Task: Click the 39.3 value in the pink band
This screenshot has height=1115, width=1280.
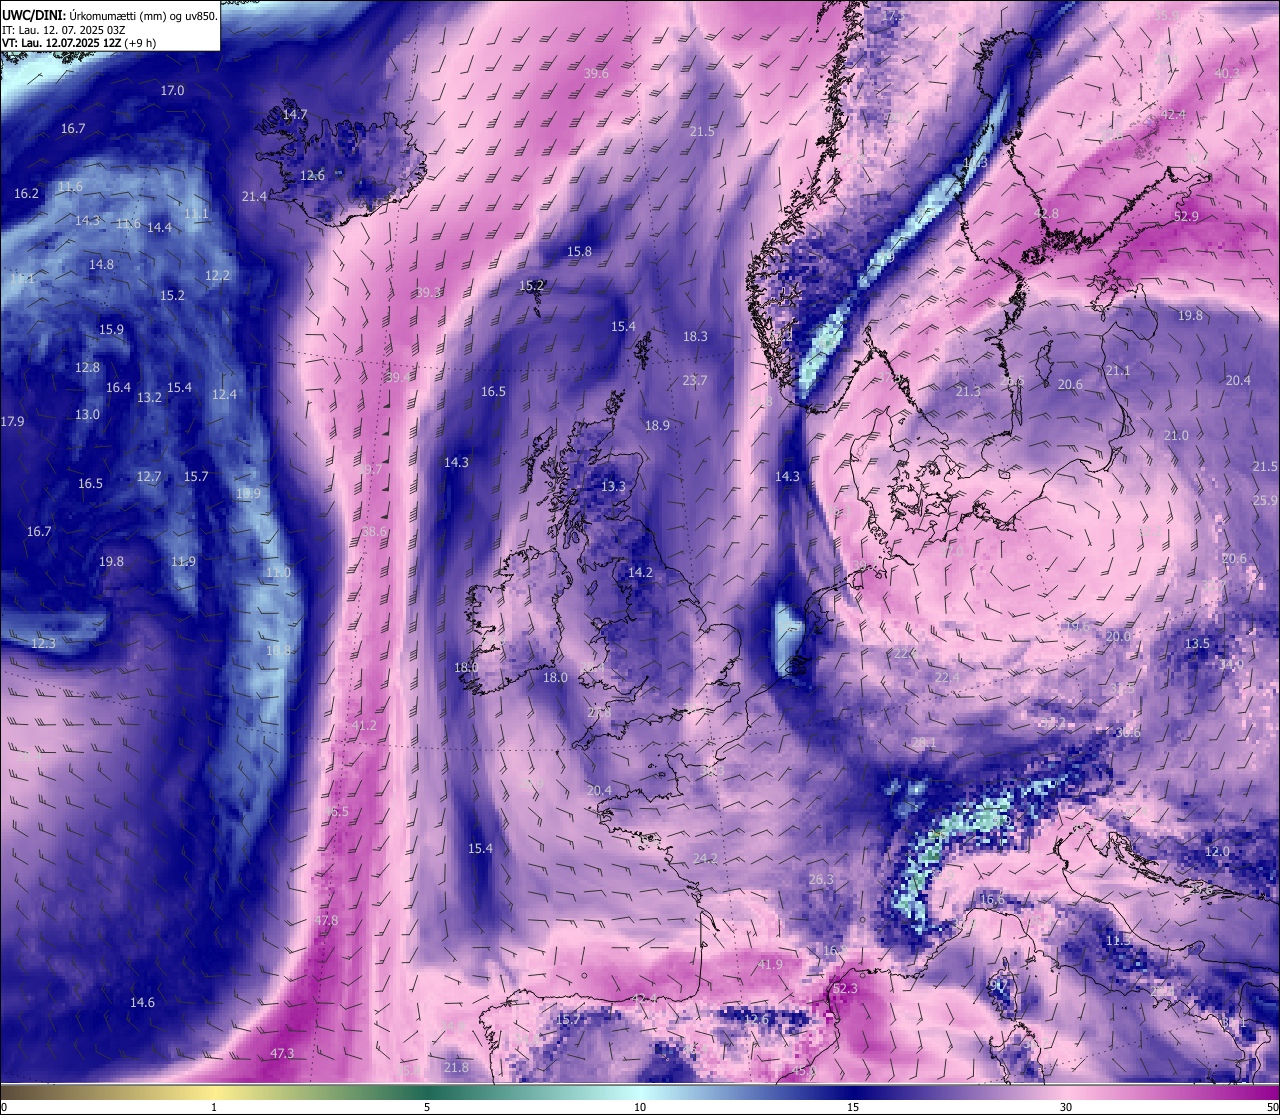Action: click(428, 293)
